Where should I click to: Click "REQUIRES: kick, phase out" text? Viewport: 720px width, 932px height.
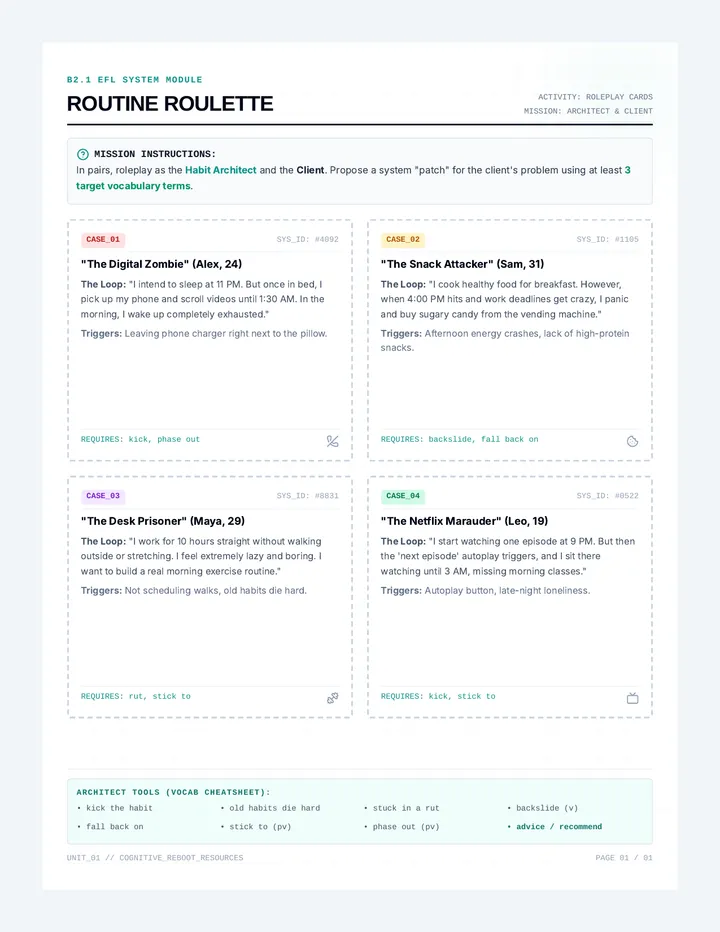[x=140, y=439]
